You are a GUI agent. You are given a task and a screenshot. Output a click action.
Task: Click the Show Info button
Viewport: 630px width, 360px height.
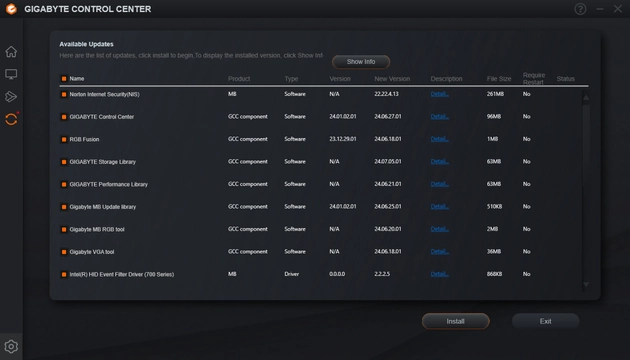361,62
